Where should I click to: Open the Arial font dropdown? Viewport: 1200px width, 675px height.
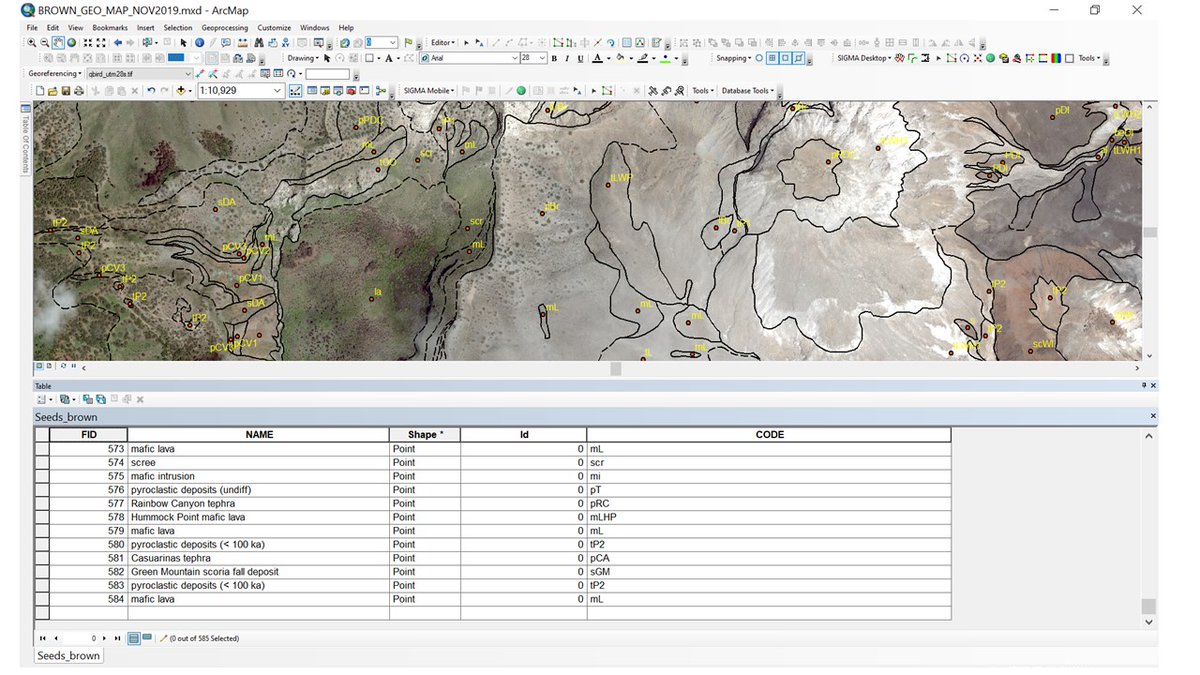[515, 58]
